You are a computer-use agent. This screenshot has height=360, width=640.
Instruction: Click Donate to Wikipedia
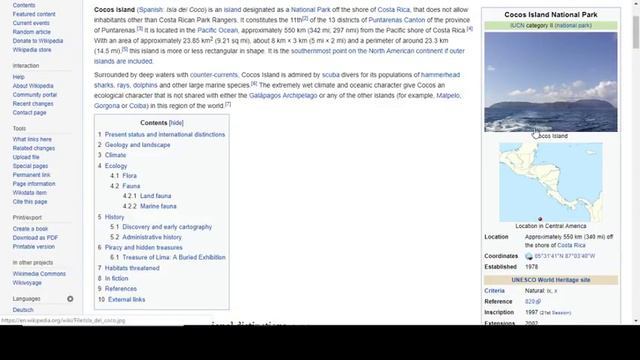(38, 41)
